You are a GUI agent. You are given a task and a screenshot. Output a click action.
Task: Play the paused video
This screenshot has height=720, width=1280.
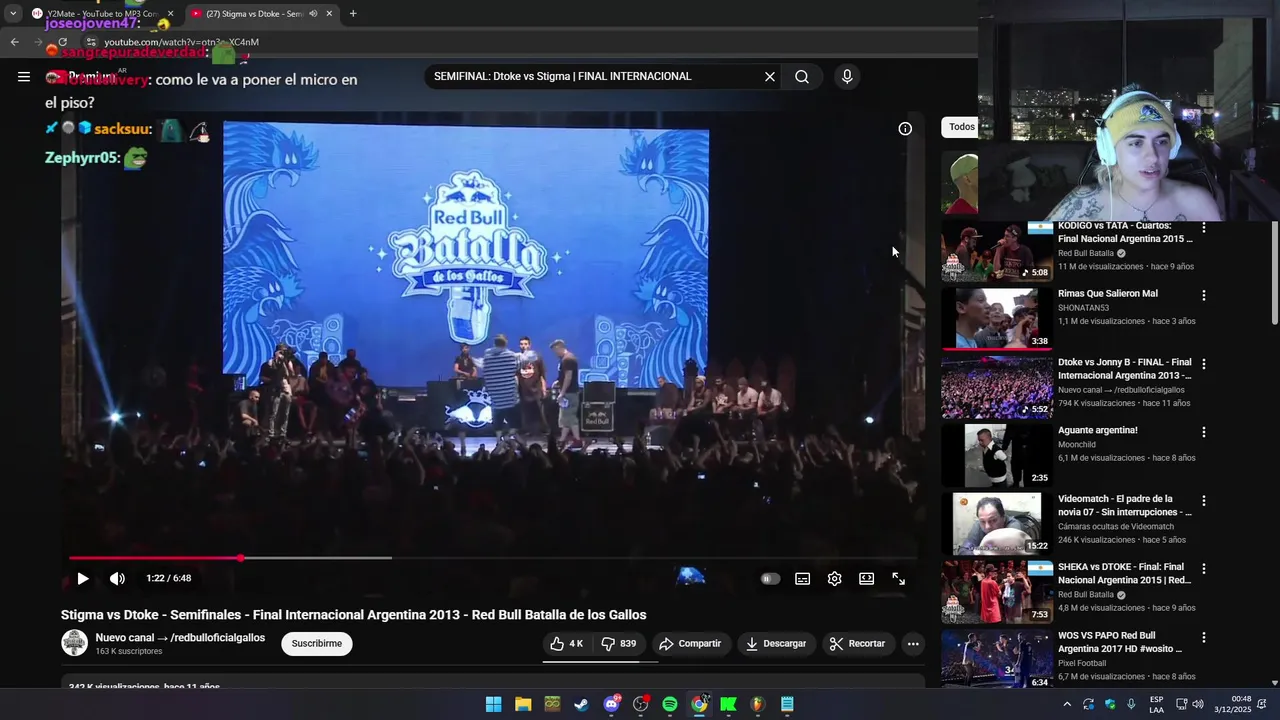pos(83,578)
